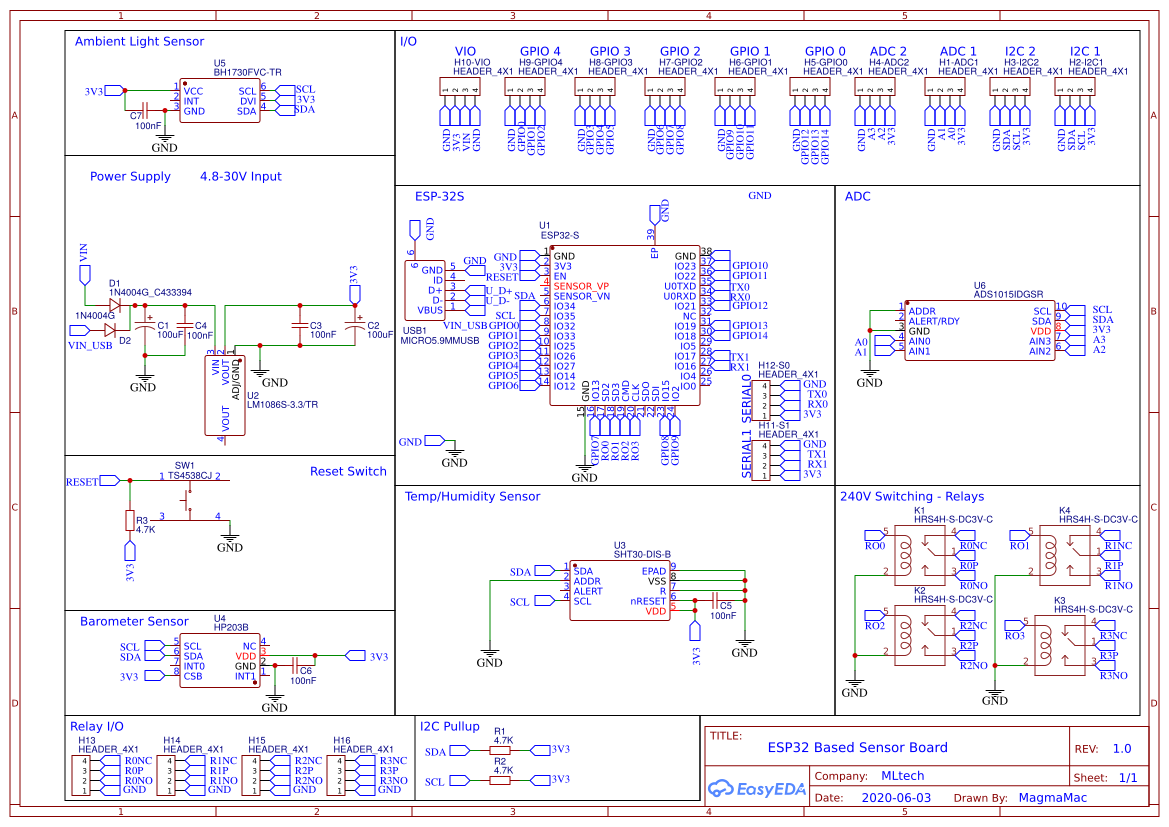Image resolution: width=1169 pixels, height=827 pixels.
Task: Click the "Reset Switch" section label
Action: [x=348, y=471]
